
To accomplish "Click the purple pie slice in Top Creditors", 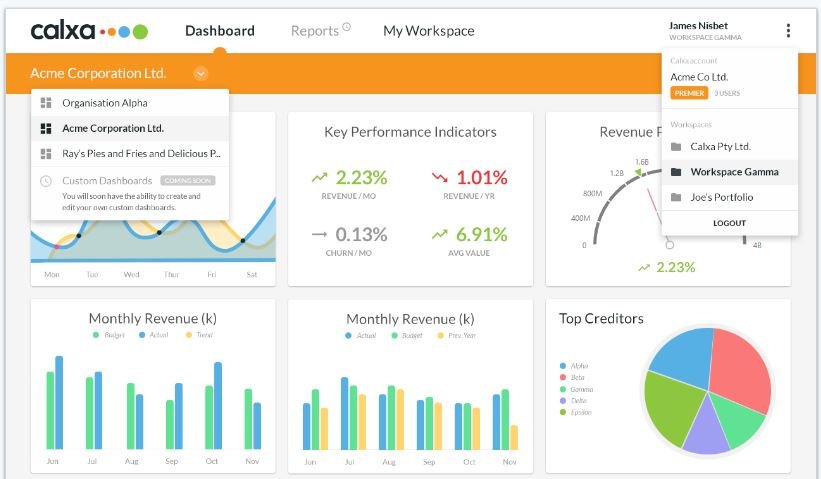I will [x=707, y=429].
